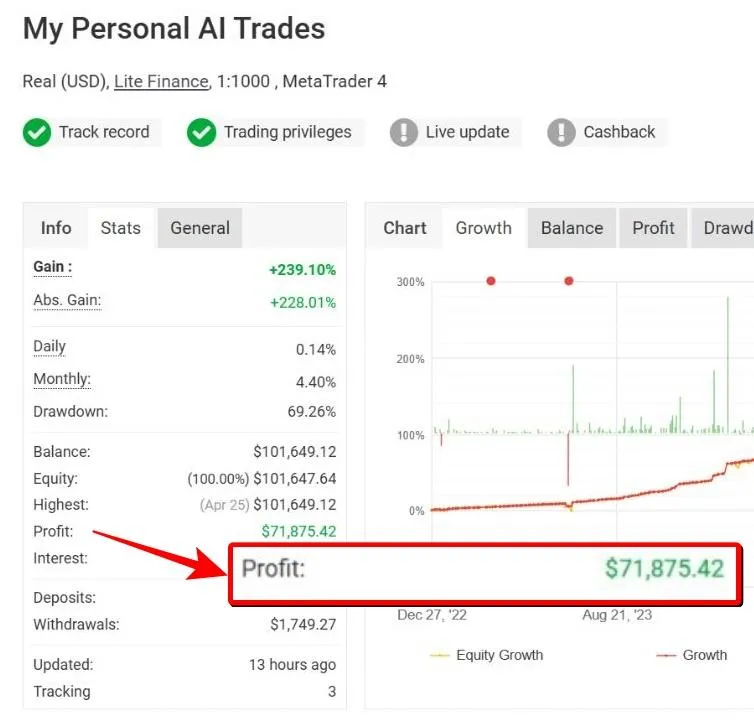Click the first red dot chart marker

[x=491, y=281]
